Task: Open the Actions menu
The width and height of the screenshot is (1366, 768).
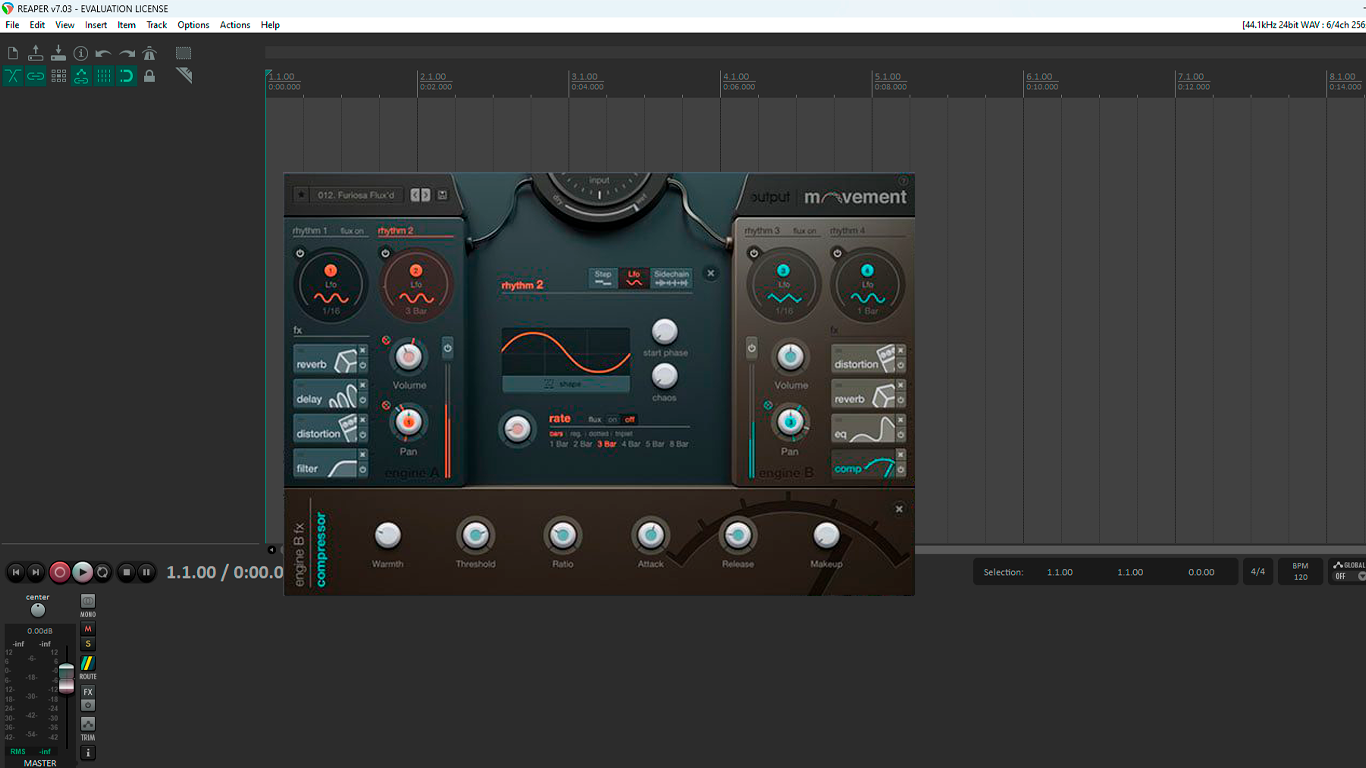Action: 235,25
